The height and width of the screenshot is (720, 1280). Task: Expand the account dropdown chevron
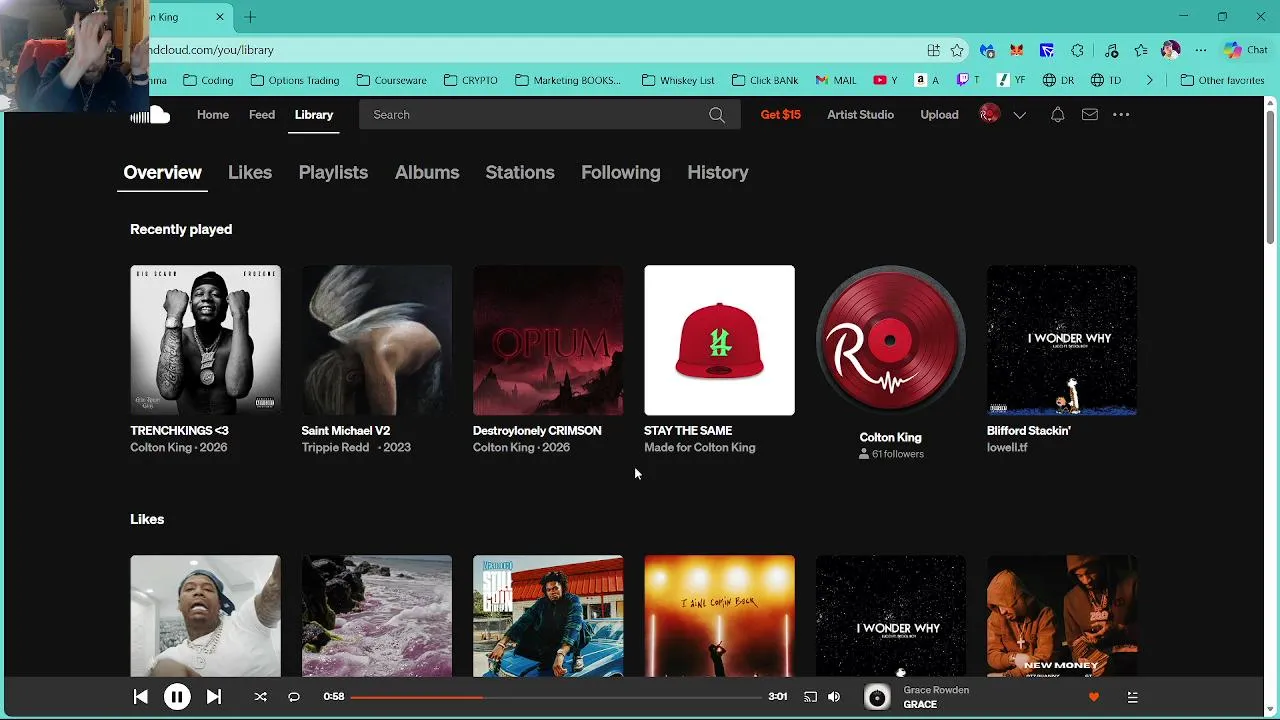pos(1019,115)
